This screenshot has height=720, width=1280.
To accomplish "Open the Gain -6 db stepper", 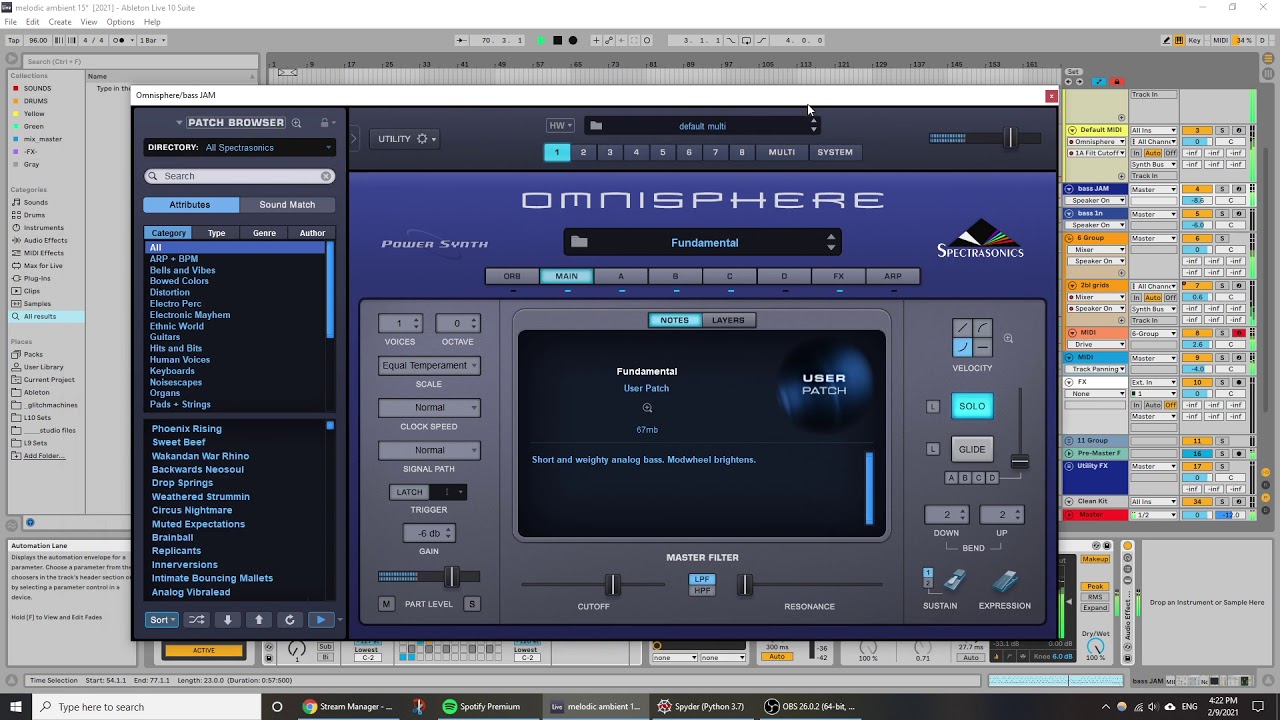I will click(x=429, y=533).
